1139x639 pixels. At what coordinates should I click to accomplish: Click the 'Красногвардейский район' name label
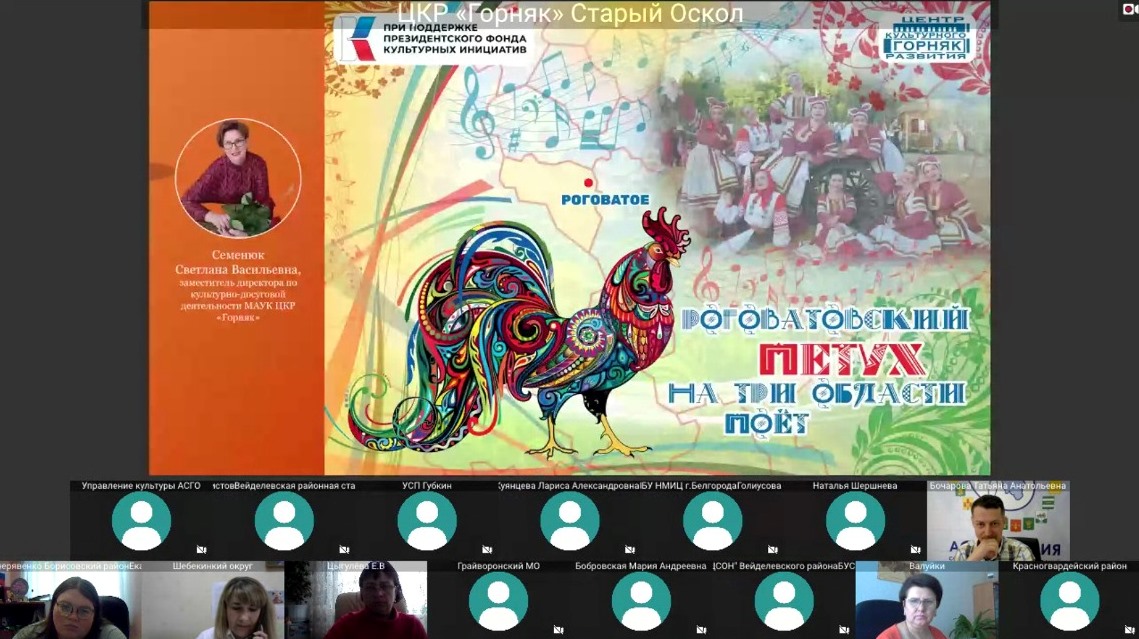click(1070, 566)
